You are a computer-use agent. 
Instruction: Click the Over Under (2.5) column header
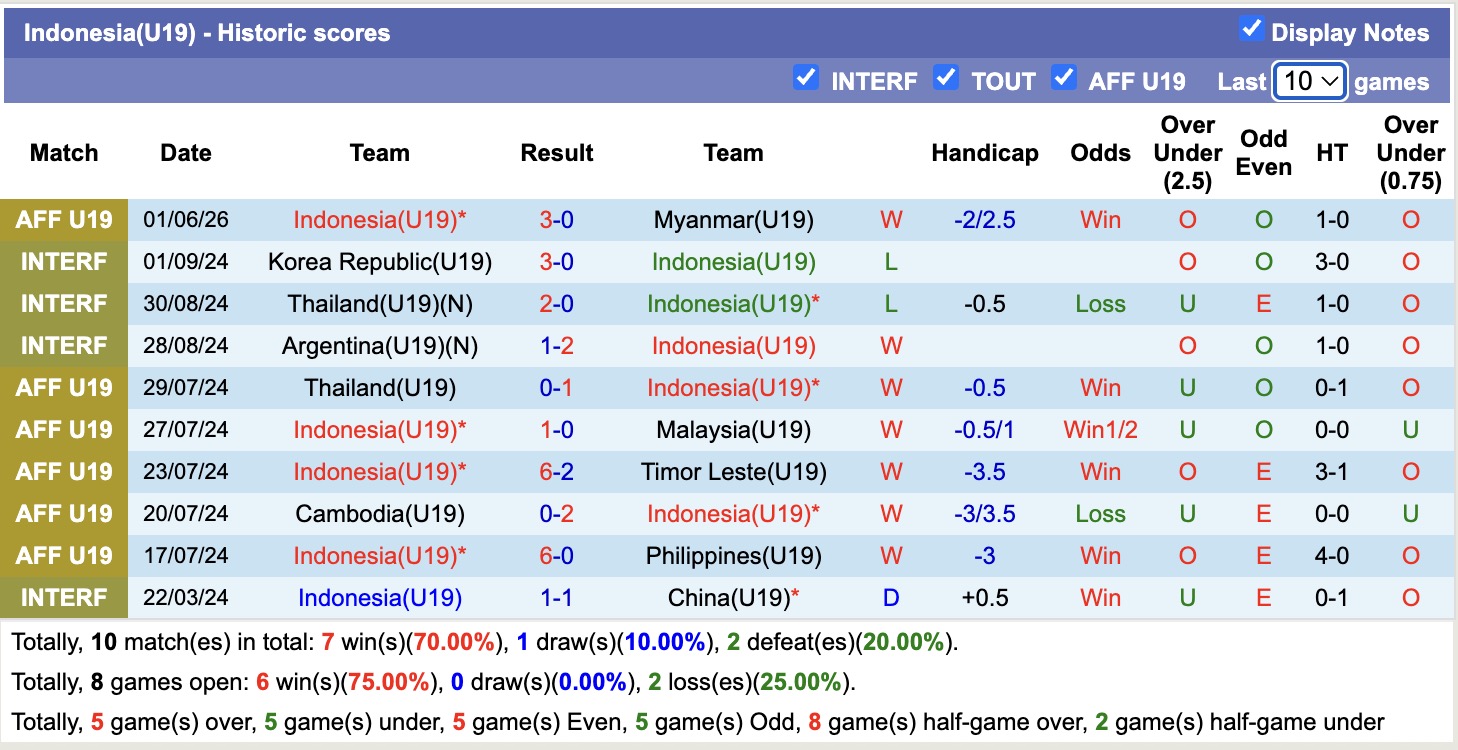coord(1187,153)
